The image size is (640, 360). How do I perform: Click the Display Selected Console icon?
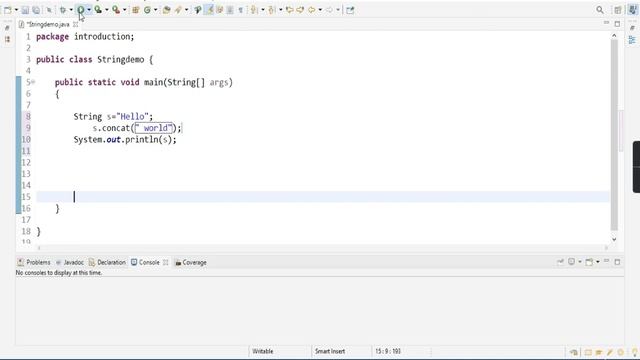click(572, 262)
